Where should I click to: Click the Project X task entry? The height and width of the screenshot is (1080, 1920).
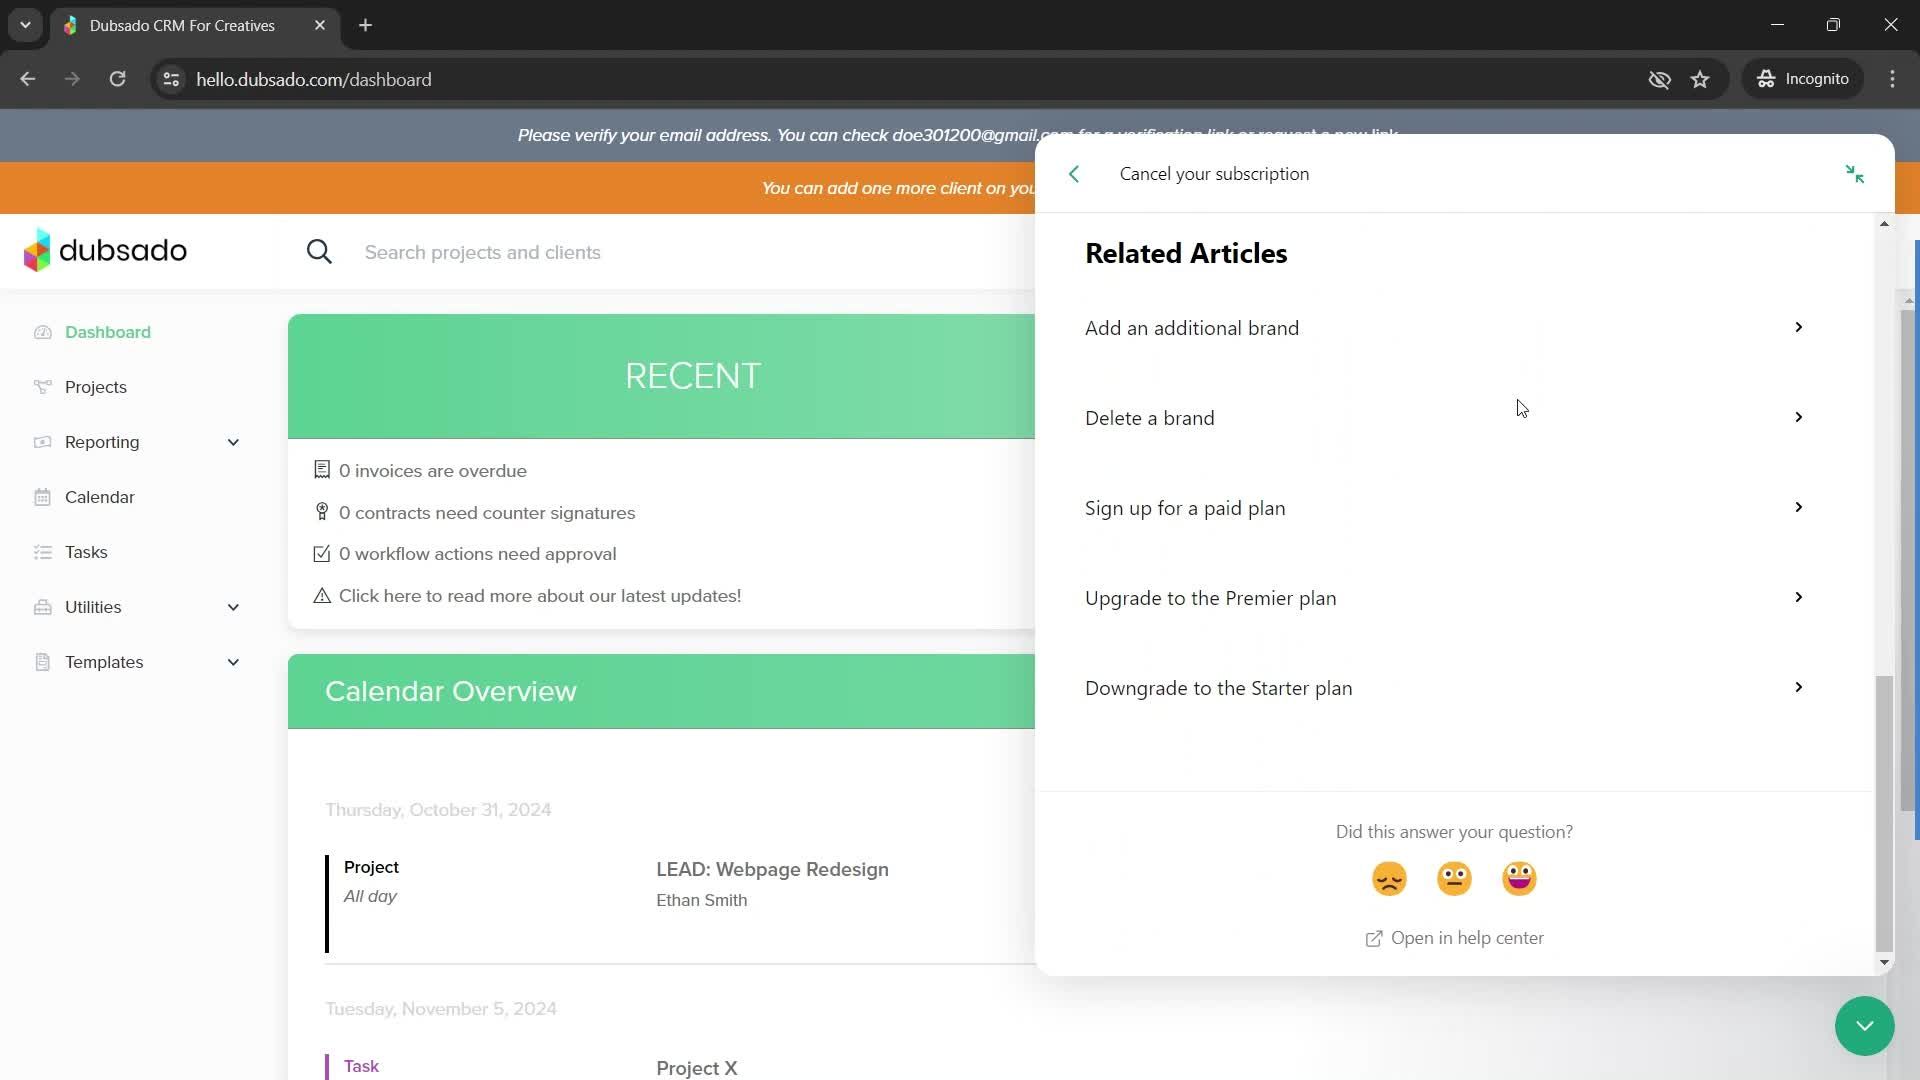(696, 1068)
